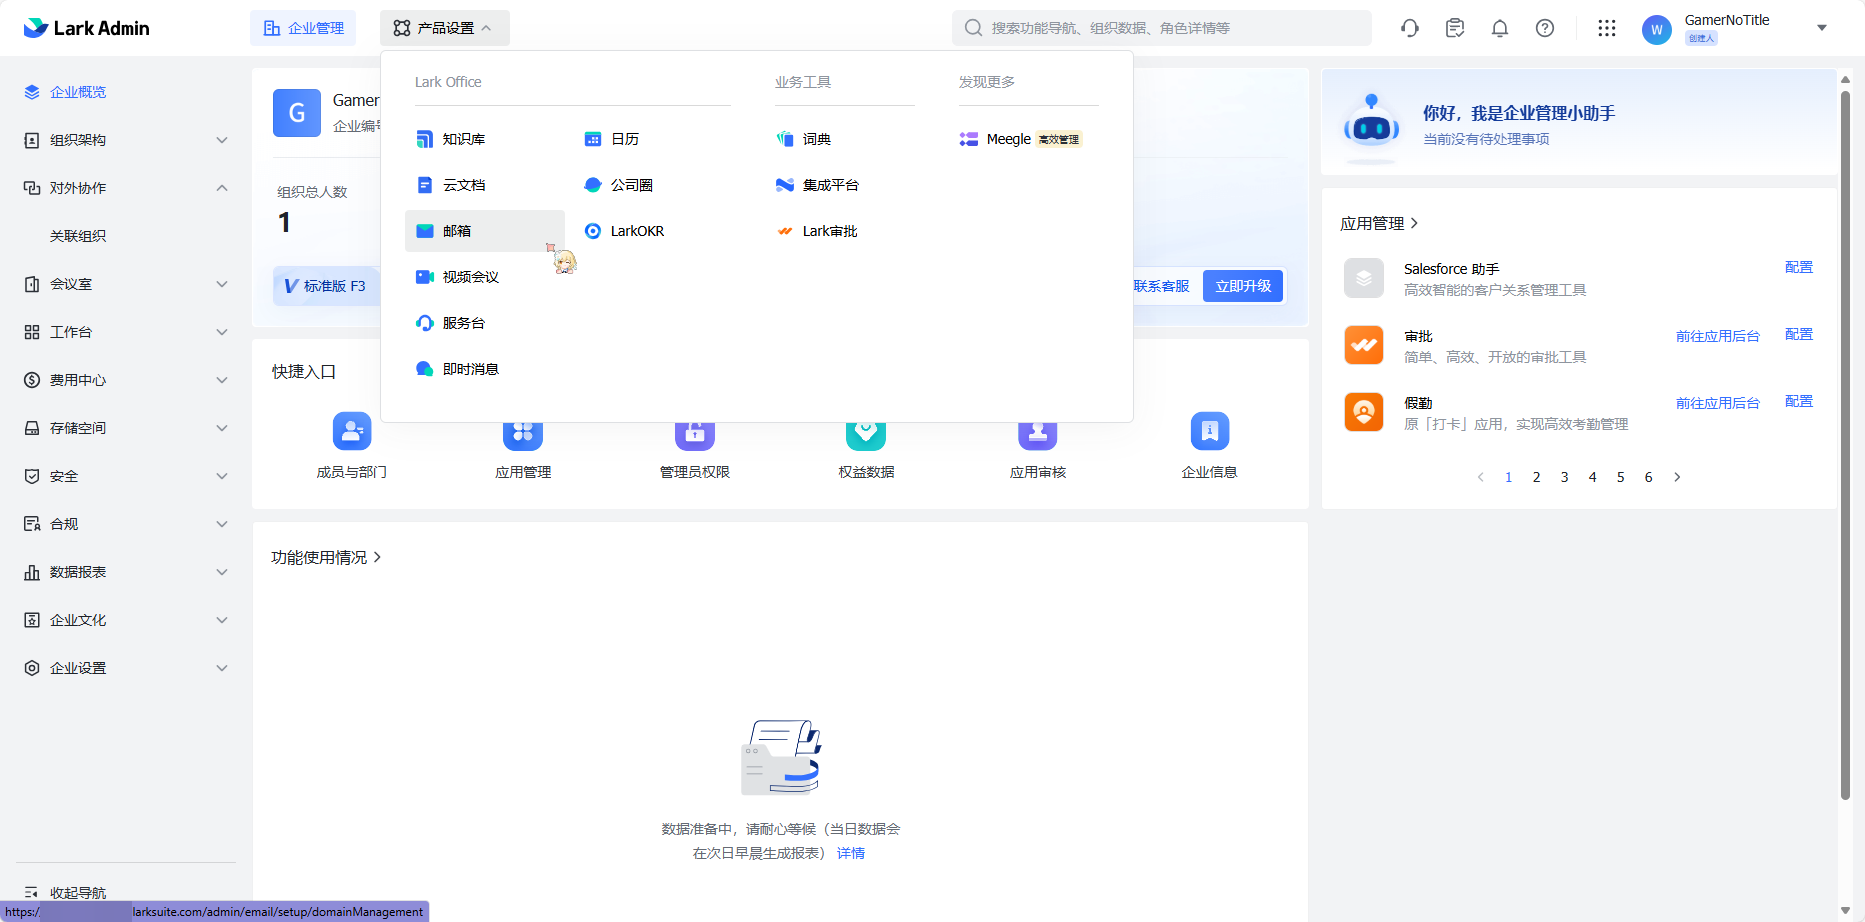Click 配置 link for Salesforce 助手
The height and width of the screenshot is (922, 1865).
coord(1798,267)
